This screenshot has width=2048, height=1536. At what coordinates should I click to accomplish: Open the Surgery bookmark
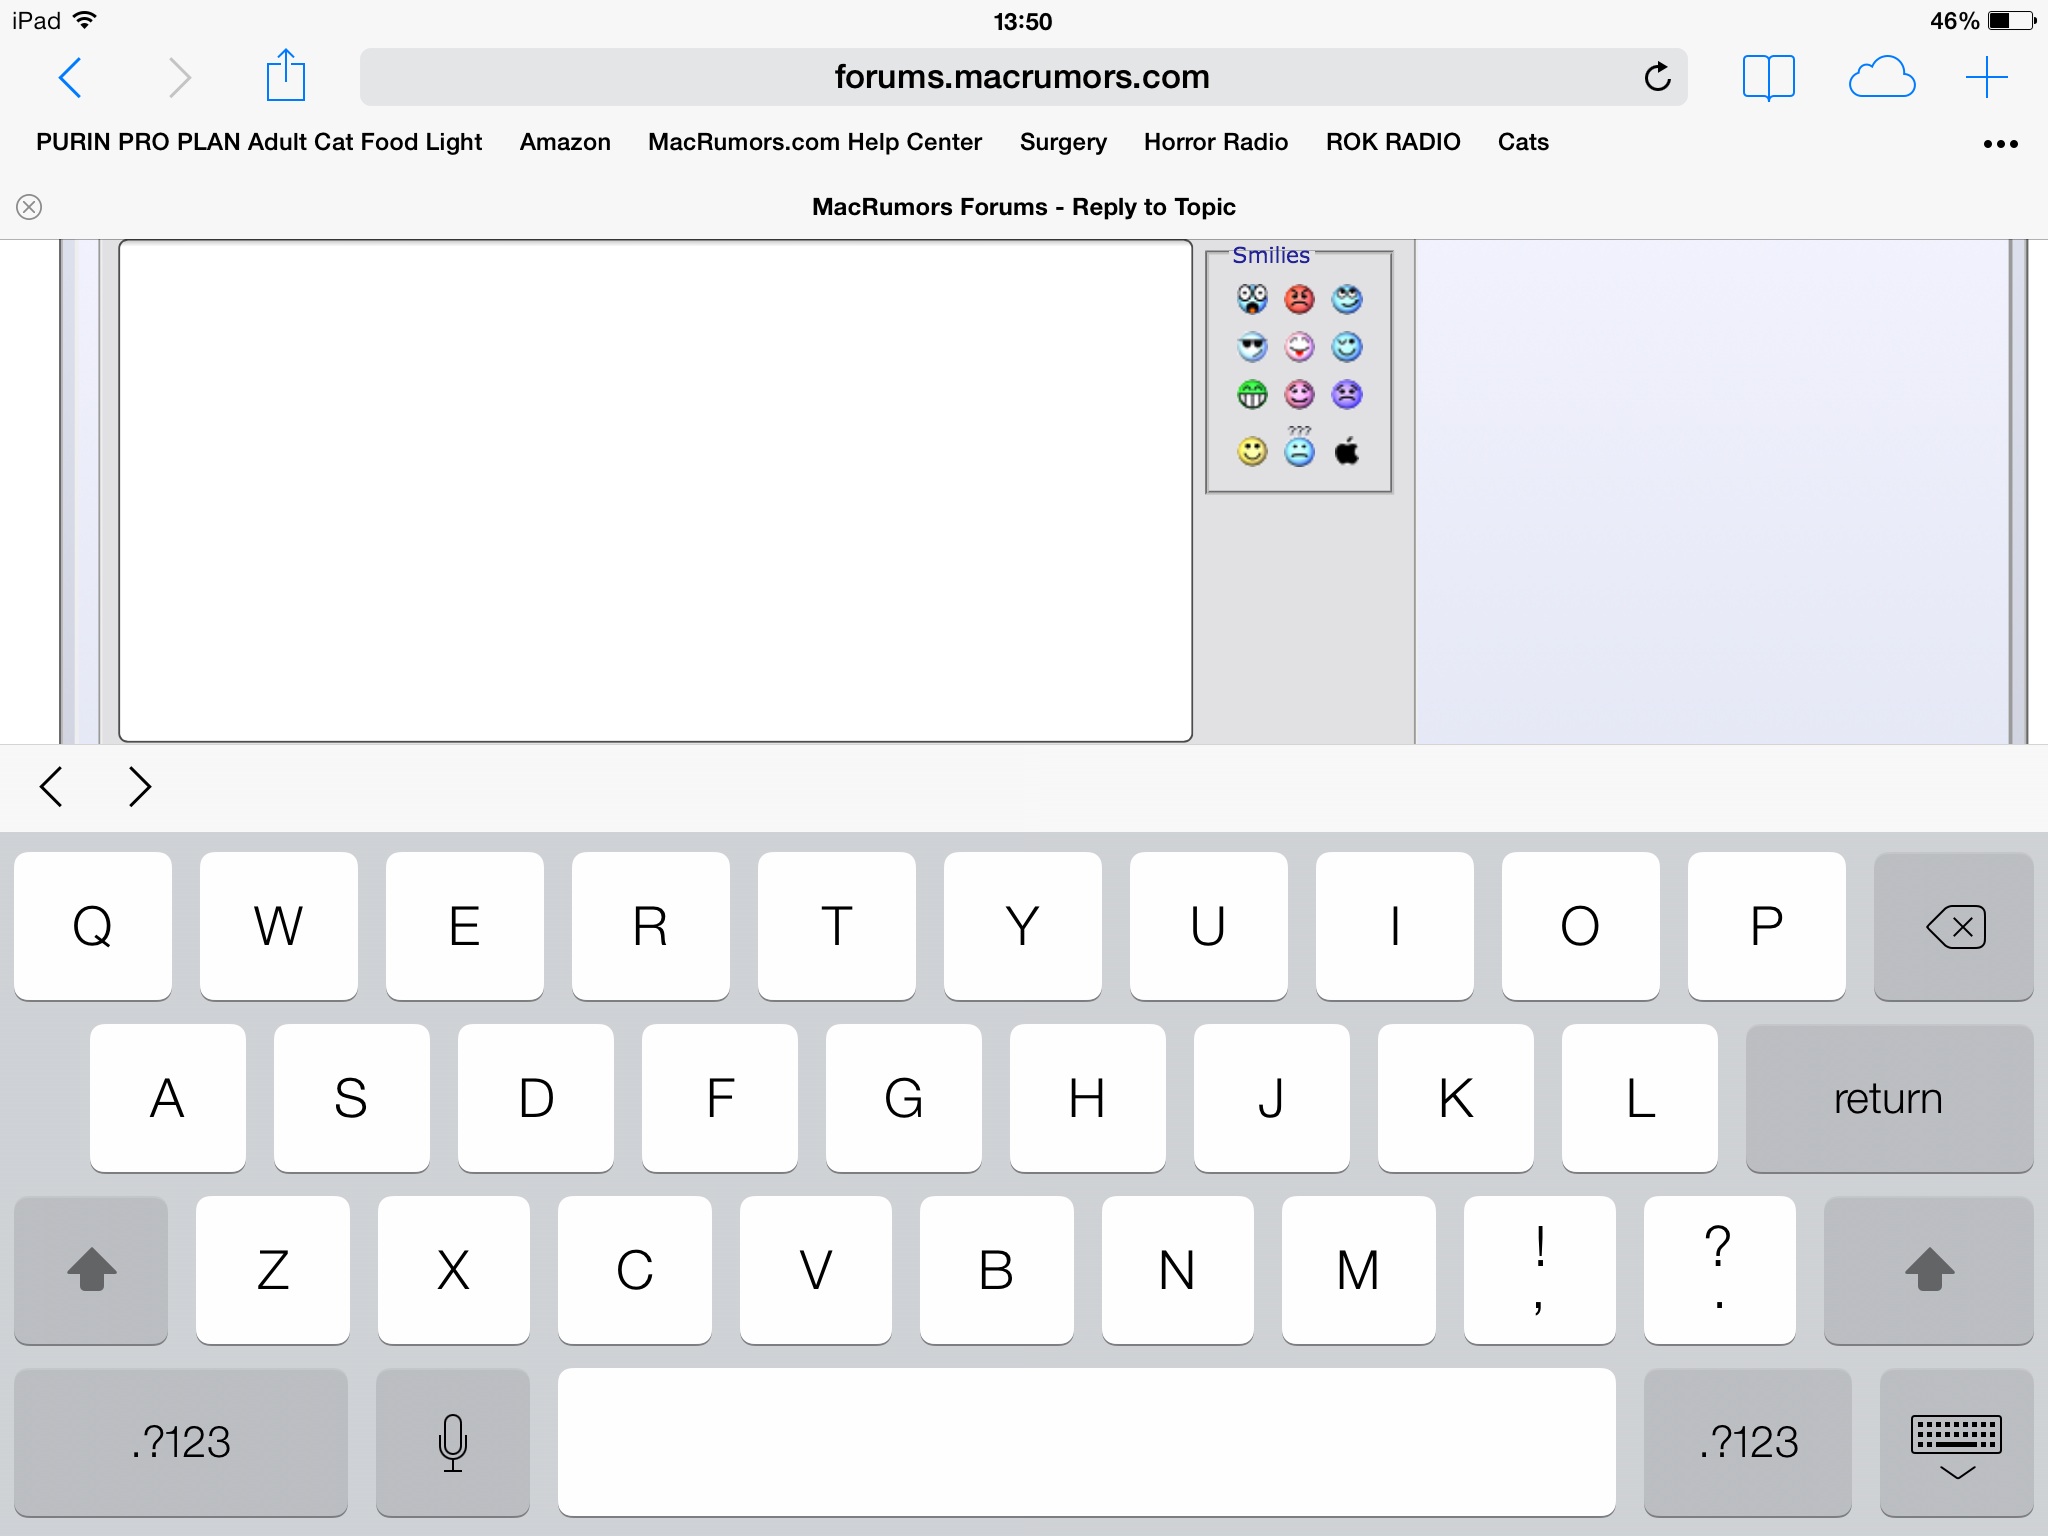(1063, 142)
